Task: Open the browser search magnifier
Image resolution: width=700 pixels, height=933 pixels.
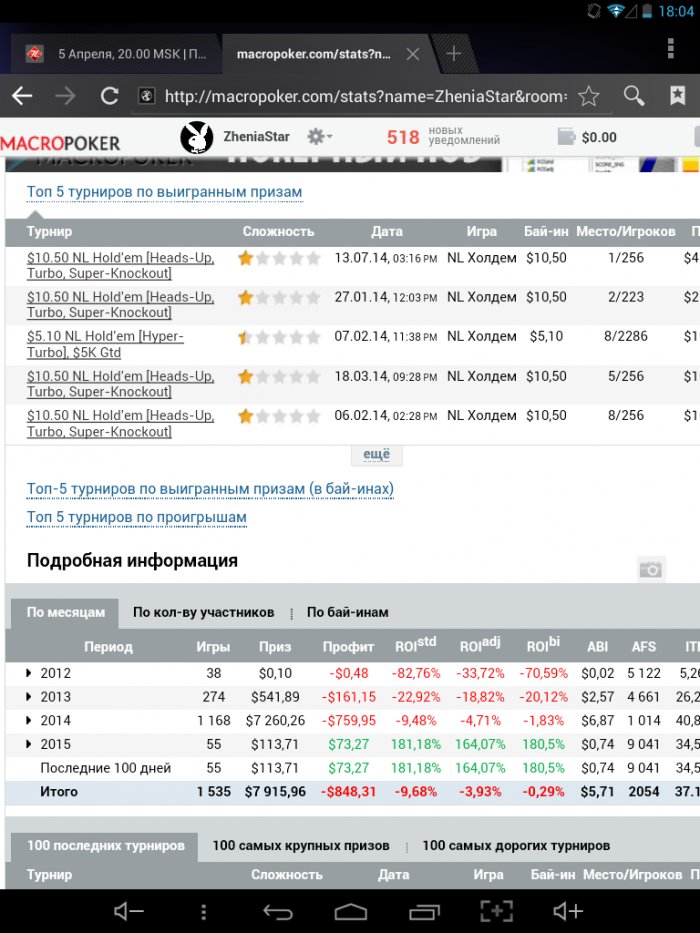Action: [x=634, y=96]
